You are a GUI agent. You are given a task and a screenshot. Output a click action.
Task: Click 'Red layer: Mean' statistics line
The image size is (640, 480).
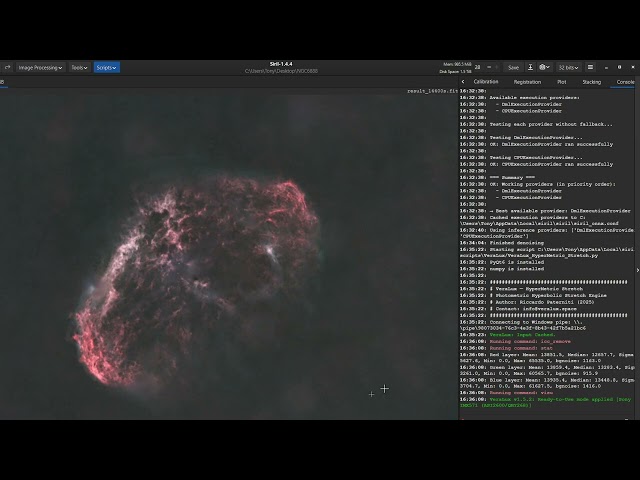(x=547, y=358)
